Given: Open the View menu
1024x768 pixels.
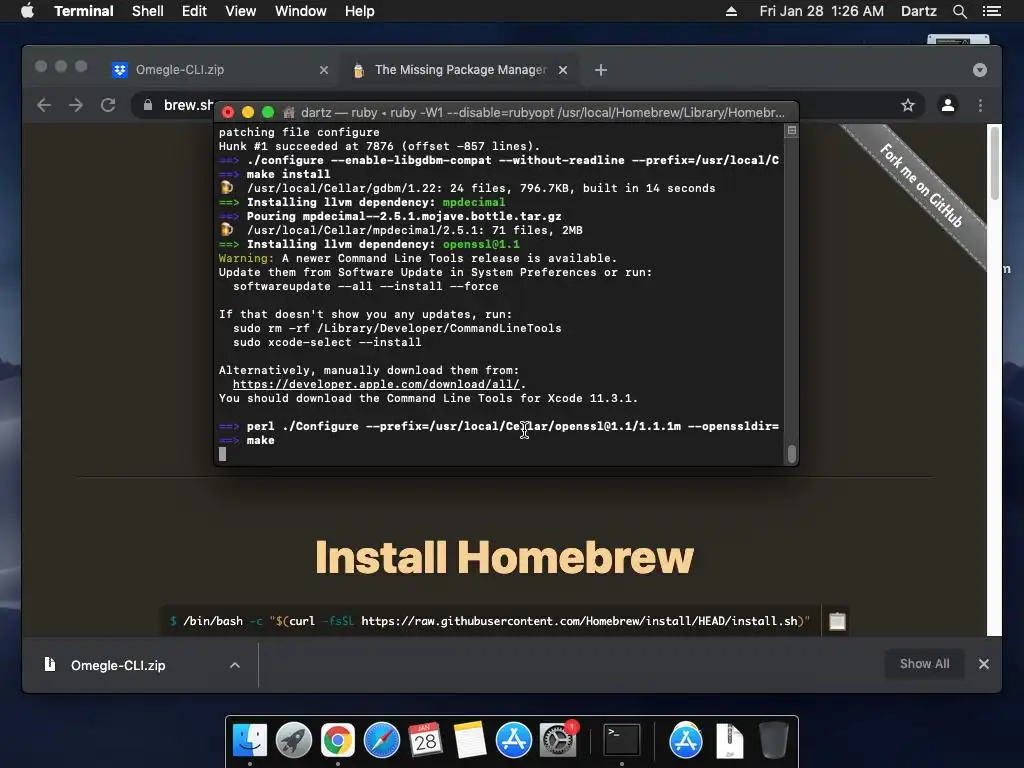Looking at the screenshot, I should point(240,11).
